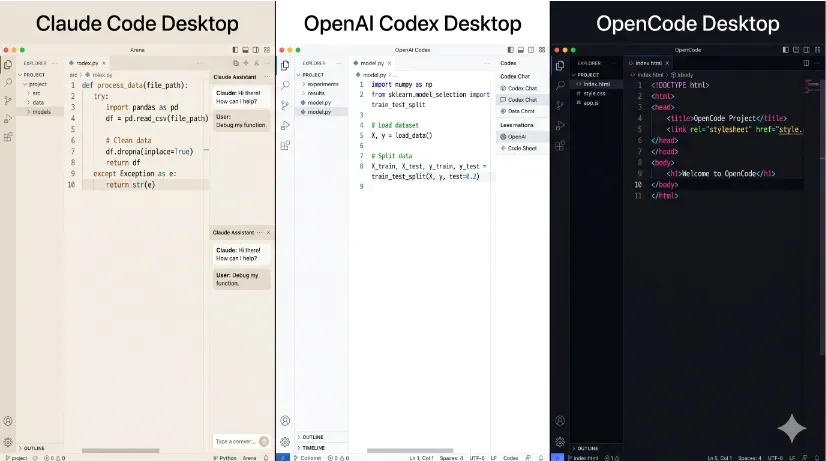Screen dimensions: 826x461
Task: Open Source Control icon in Claude Code window
Action: point(8,101)
